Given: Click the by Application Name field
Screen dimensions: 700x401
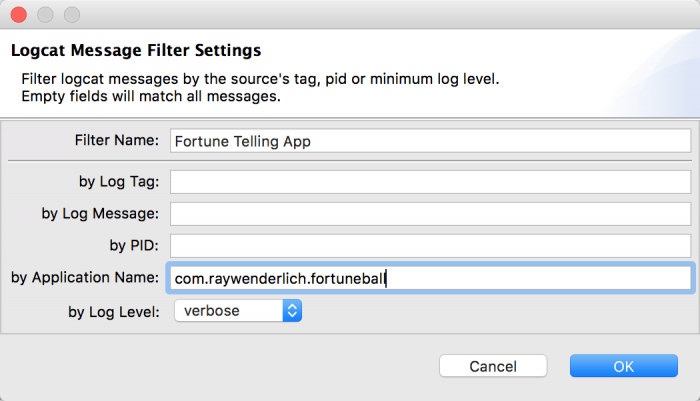Looking at the screenshot, I should click(x=430, y=278).
